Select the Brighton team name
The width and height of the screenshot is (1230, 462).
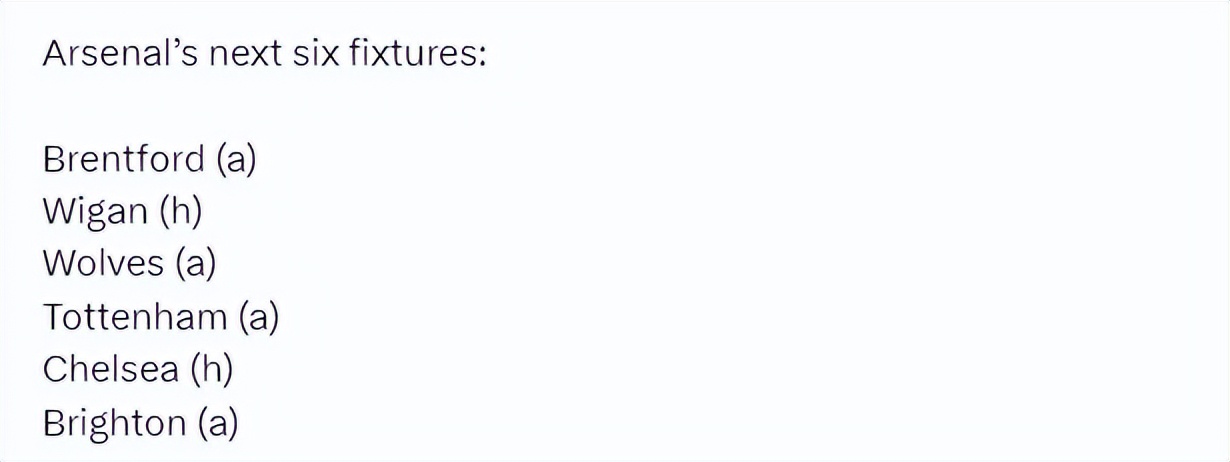114,423
